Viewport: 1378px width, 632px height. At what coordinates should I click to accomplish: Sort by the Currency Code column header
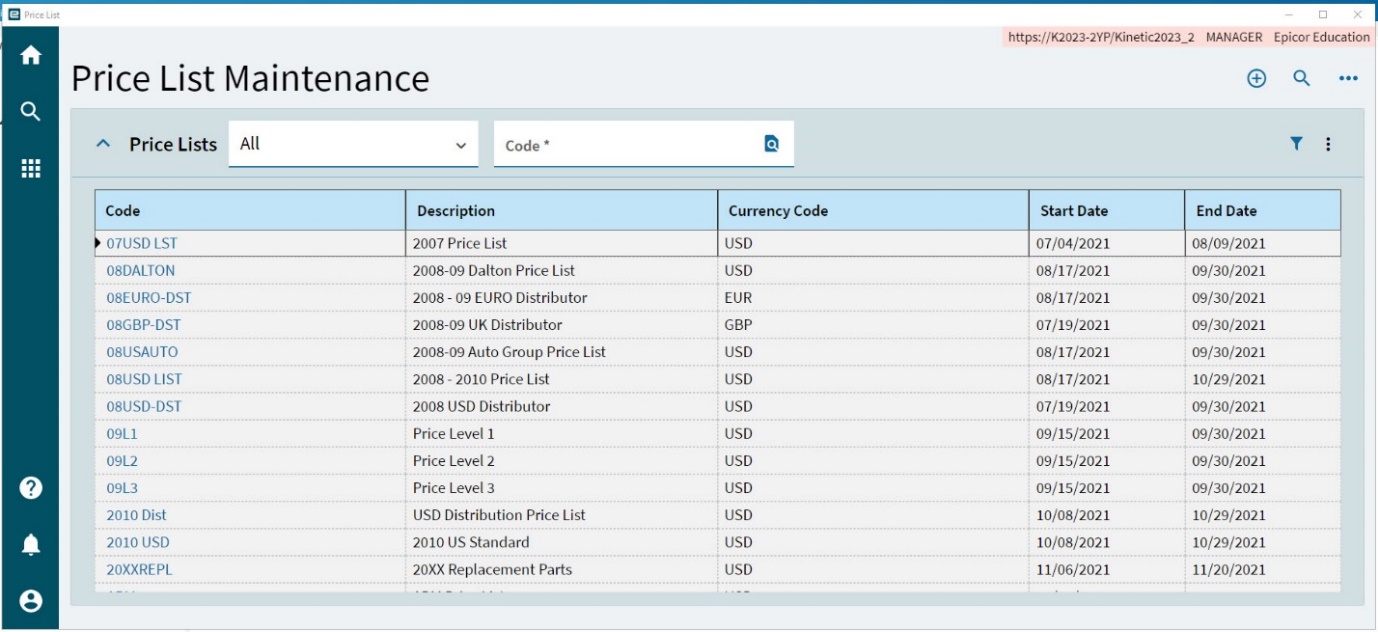(x=873, y=210)
